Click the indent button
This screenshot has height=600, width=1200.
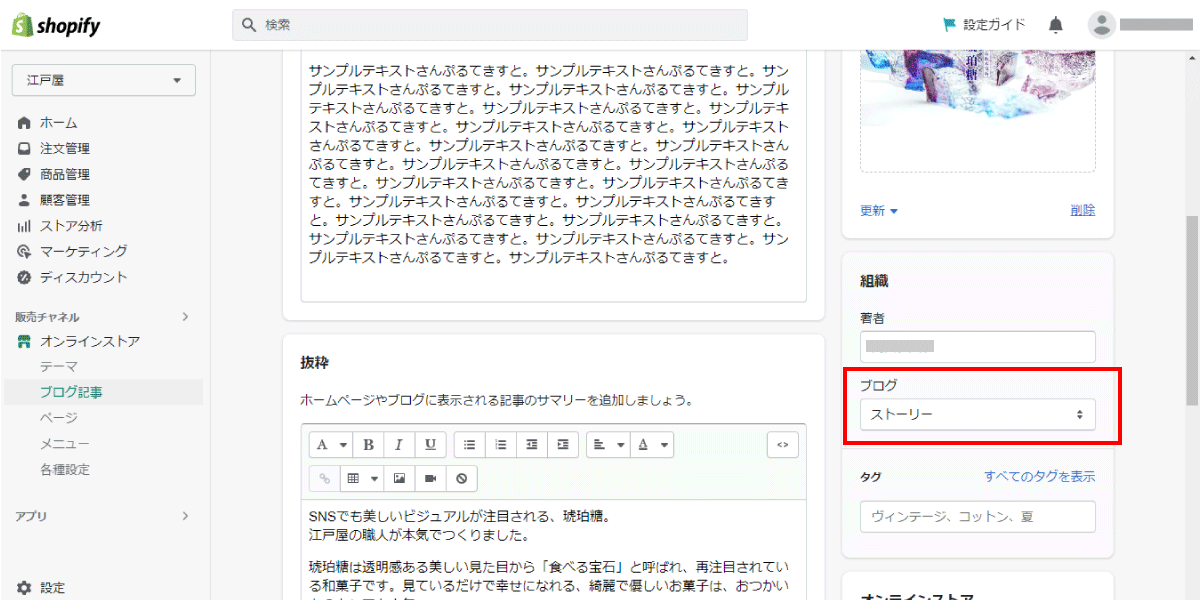point(563,445)
